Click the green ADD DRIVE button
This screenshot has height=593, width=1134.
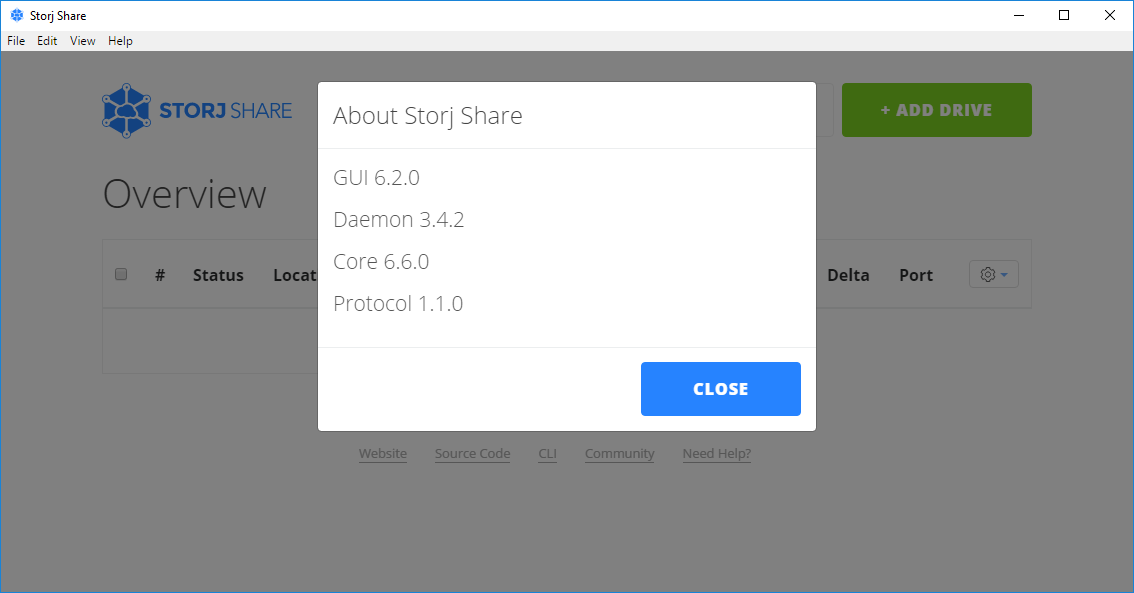point(936,110)
